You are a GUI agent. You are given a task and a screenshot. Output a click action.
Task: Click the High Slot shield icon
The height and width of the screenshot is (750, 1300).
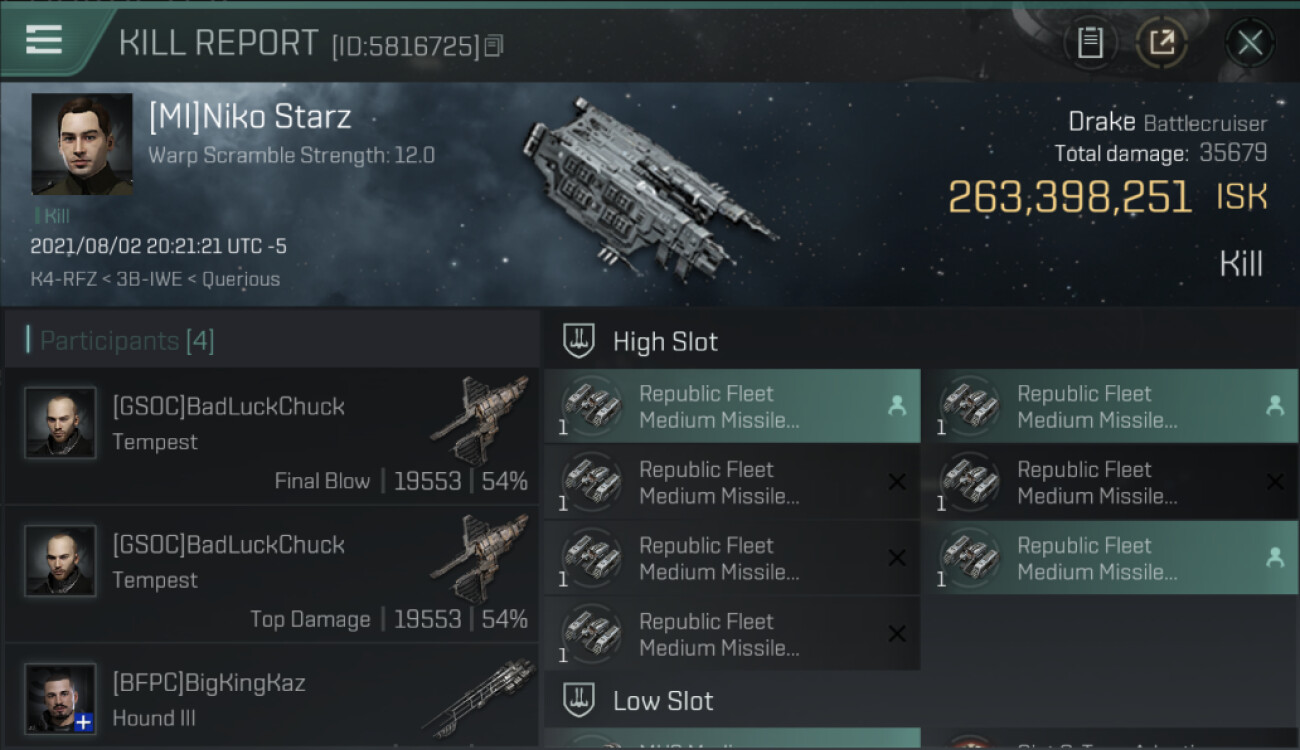coord(580,341)
